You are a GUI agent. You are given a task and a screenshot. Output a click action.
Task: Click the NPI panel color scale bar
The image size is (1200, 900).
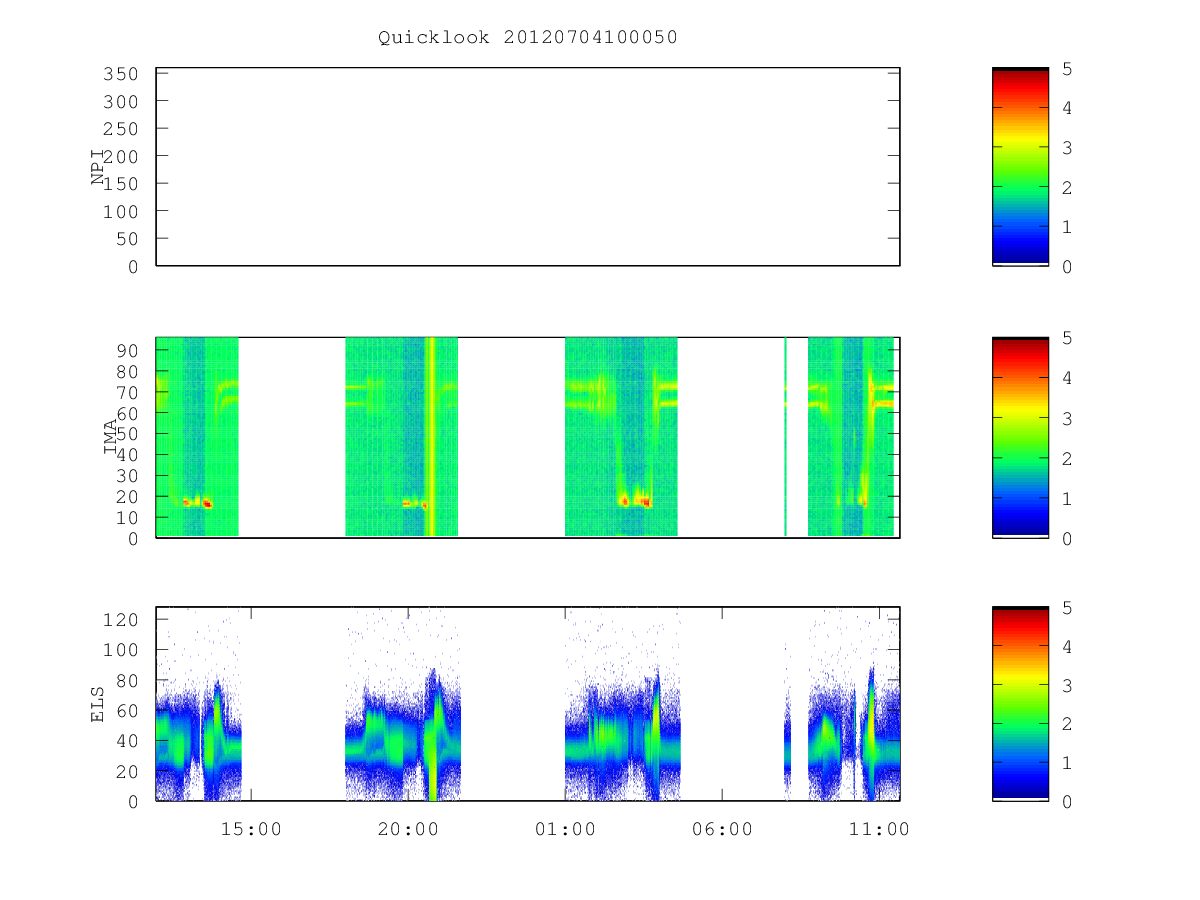(1020, 167)
